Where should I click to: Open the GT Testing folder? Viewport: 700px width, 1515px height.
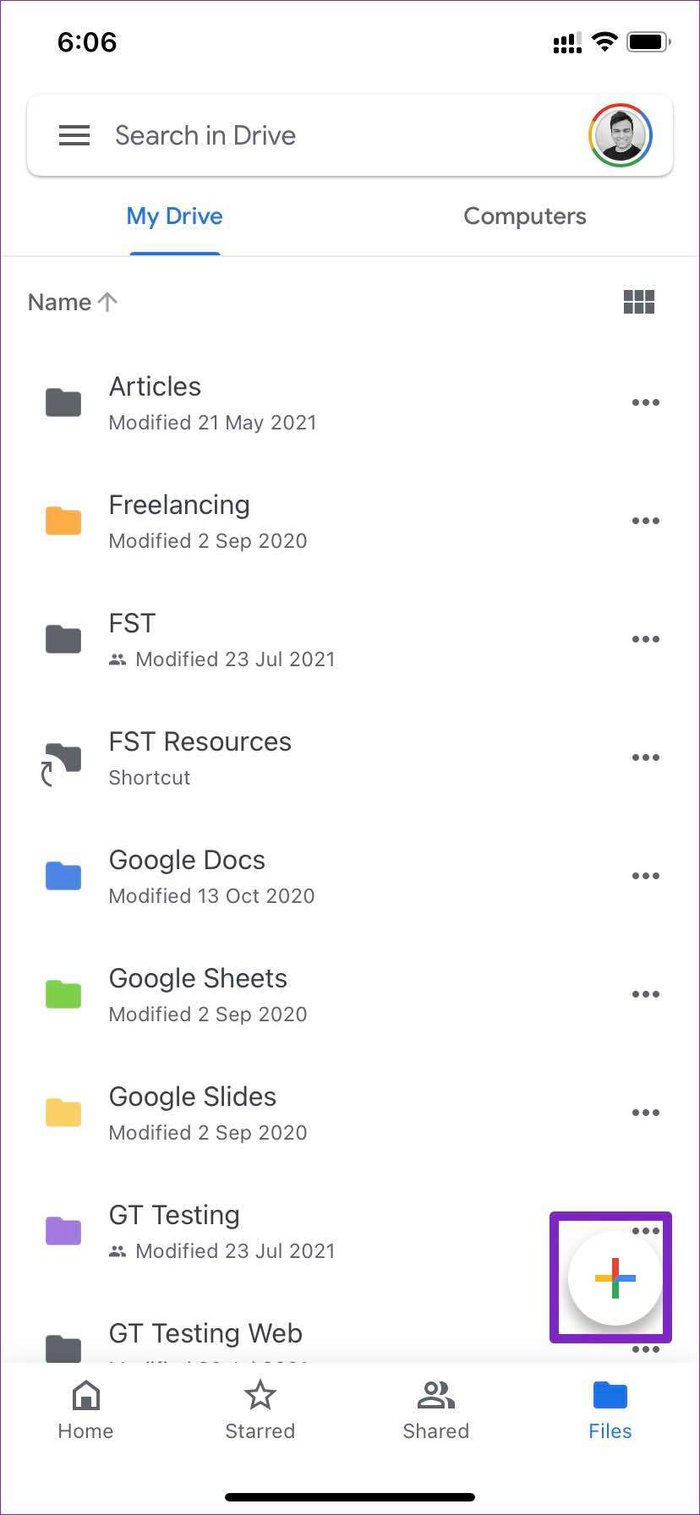tap(350, 1231)
